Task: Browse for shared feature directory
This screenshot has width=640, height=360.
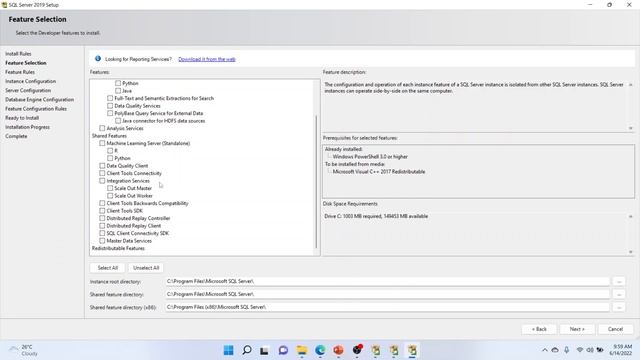Action: [619, 294]
